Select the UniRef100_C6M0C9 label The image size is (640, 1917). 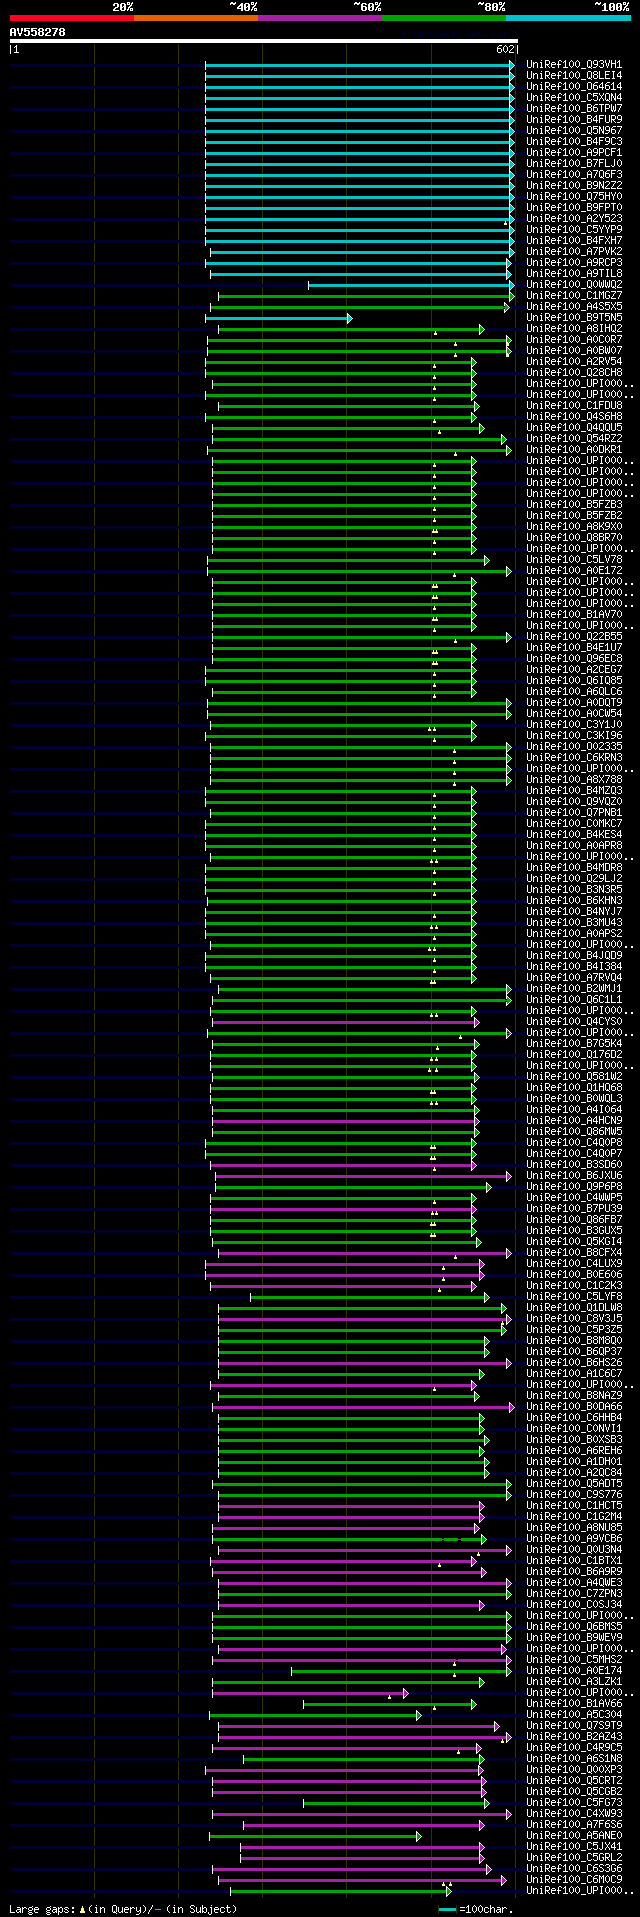pos(574,1879)
